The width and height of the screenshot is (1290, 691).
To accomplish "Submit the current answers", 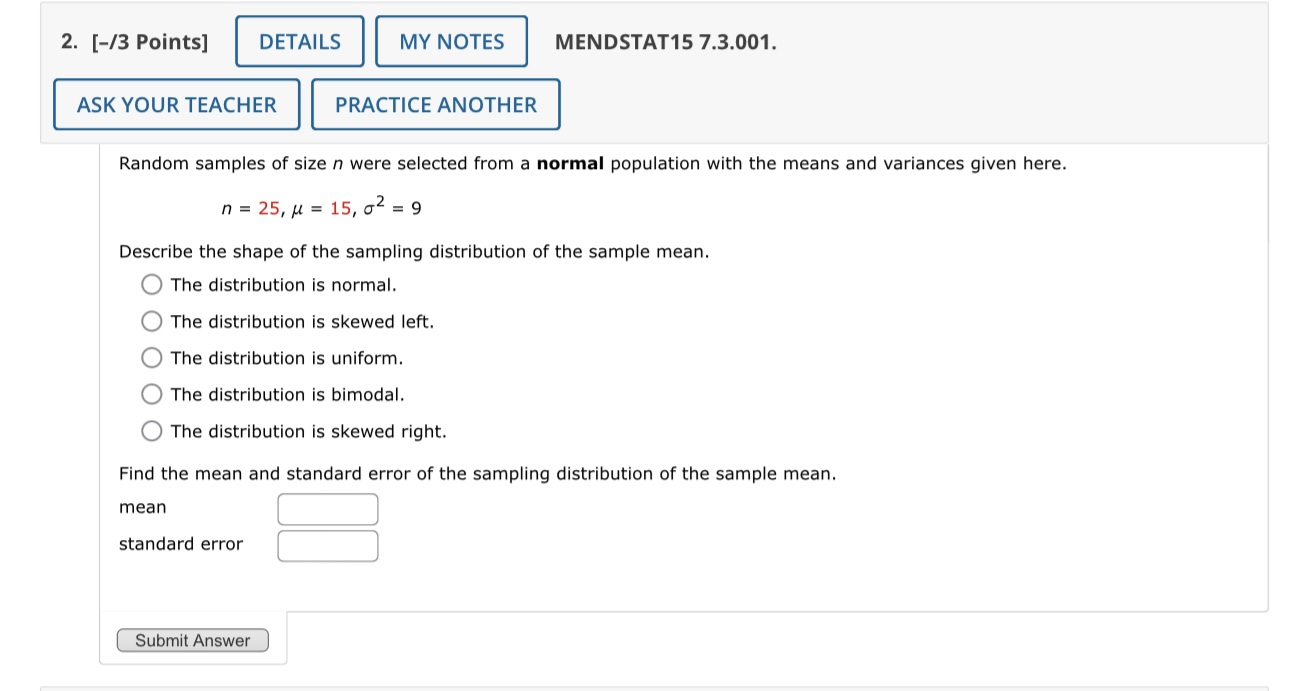I will click(x=192, y=640).
